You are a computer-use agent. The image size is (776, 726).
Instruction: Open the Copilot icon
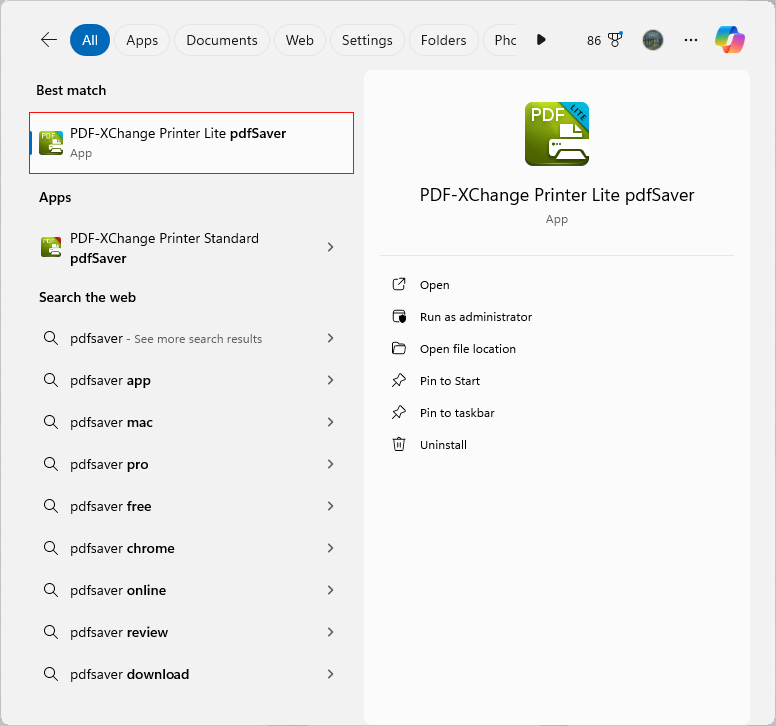coord(730,40)
